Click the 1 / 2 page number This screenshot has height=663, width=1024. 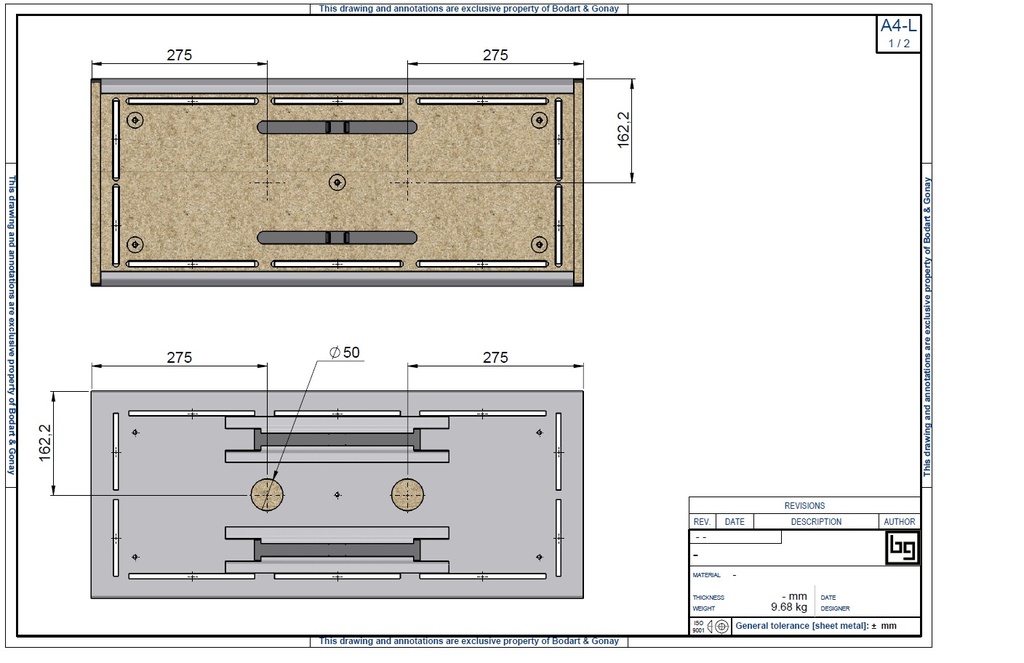(898, 44)
